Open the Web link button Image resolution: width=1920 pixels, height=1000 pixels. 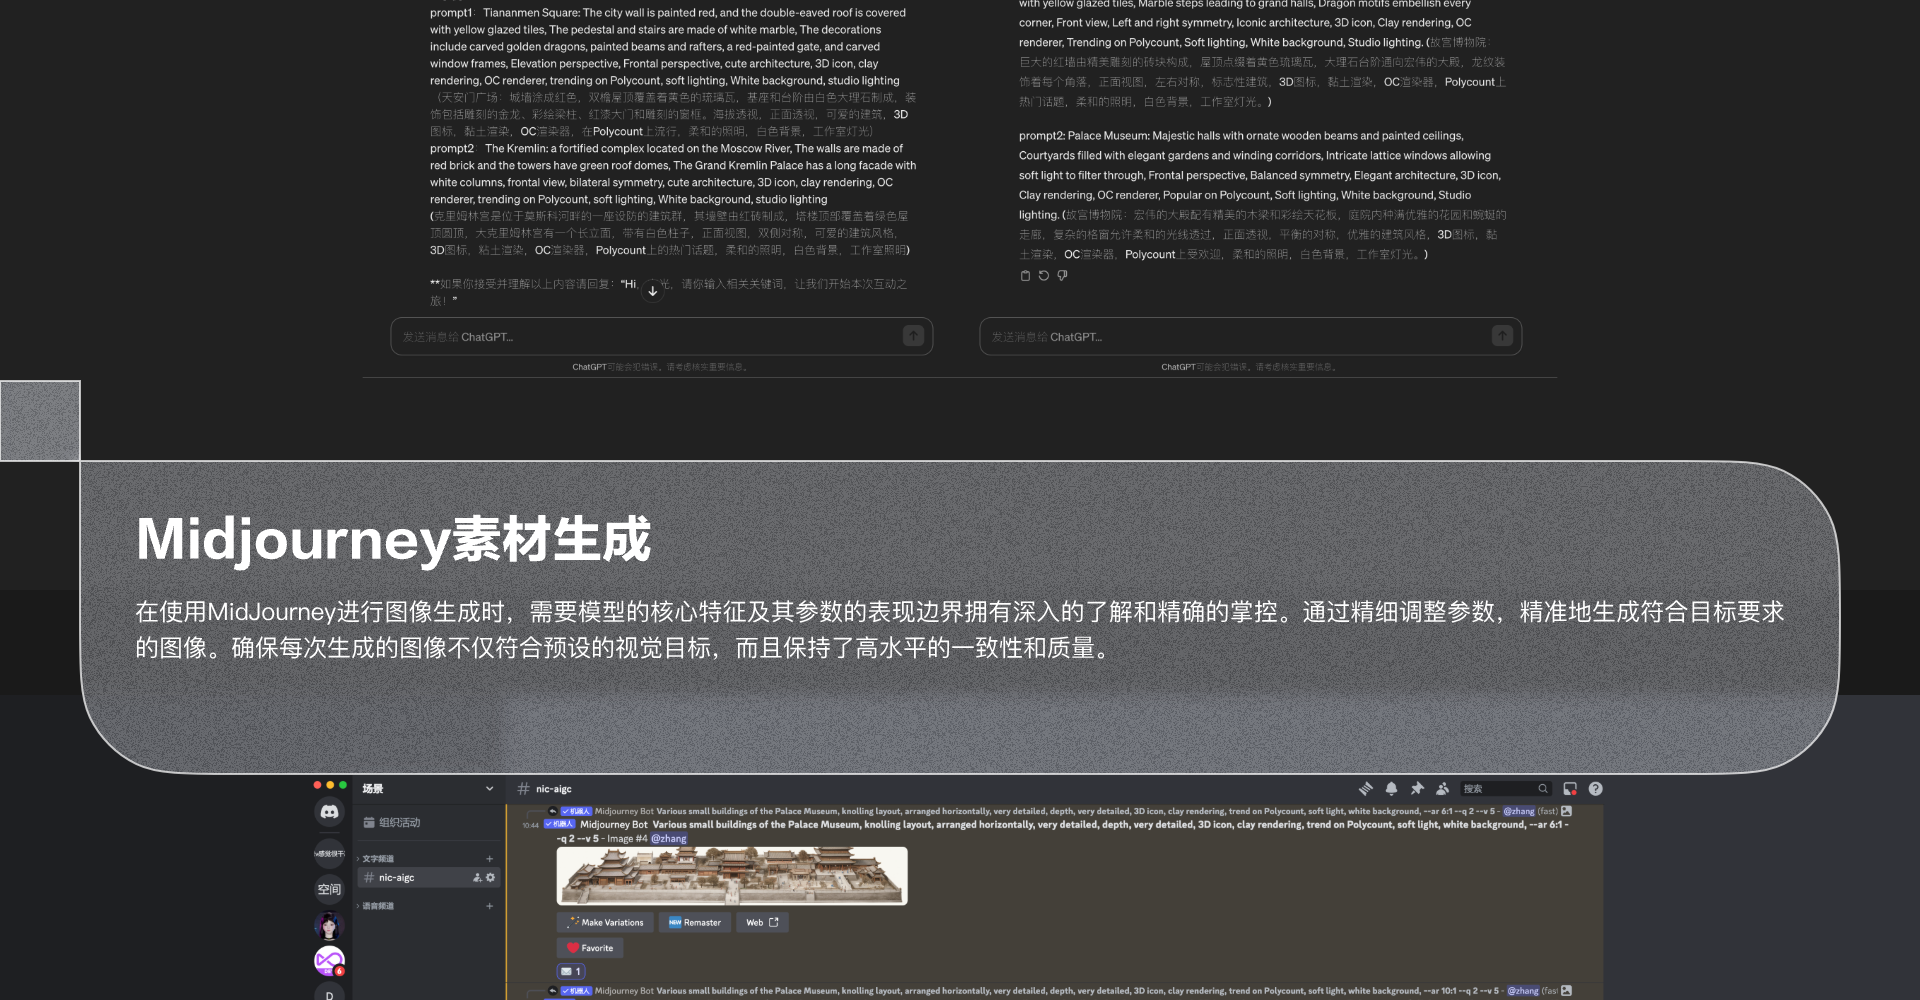763,922
